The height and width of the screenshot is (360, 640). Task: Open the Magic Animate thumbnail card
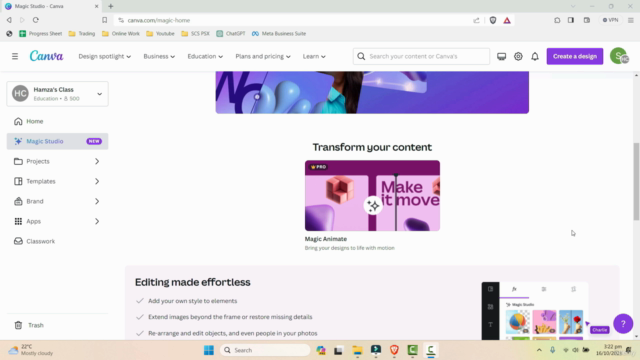point(372,196)
